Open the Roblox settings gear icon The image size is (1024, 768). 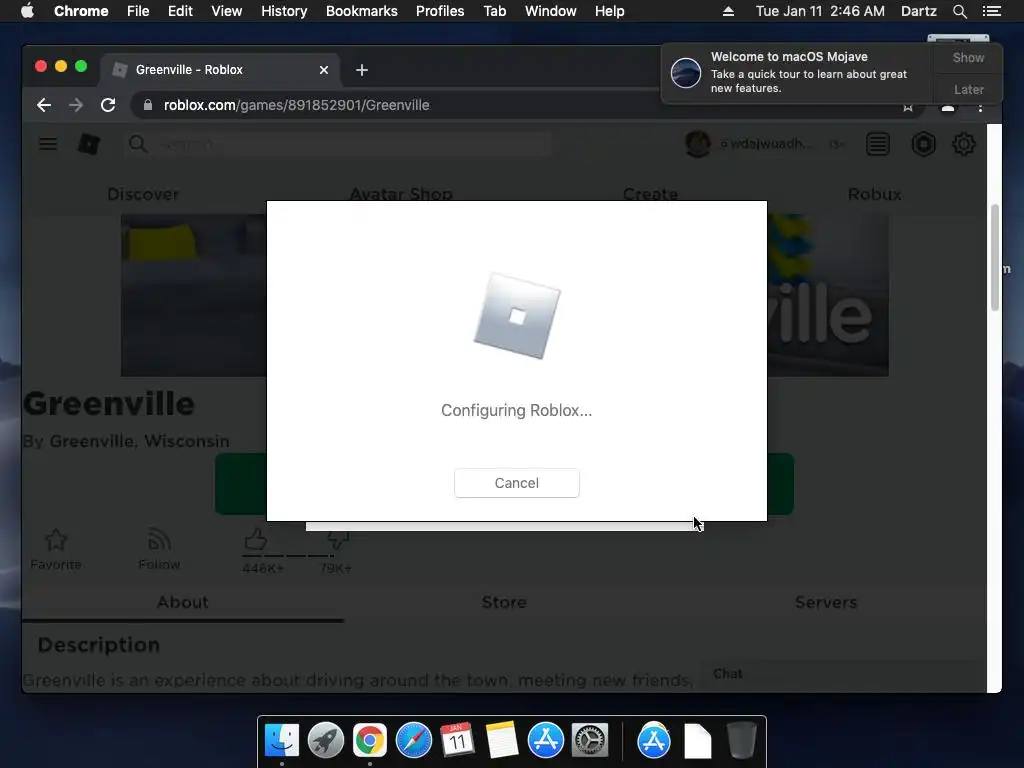963,144
